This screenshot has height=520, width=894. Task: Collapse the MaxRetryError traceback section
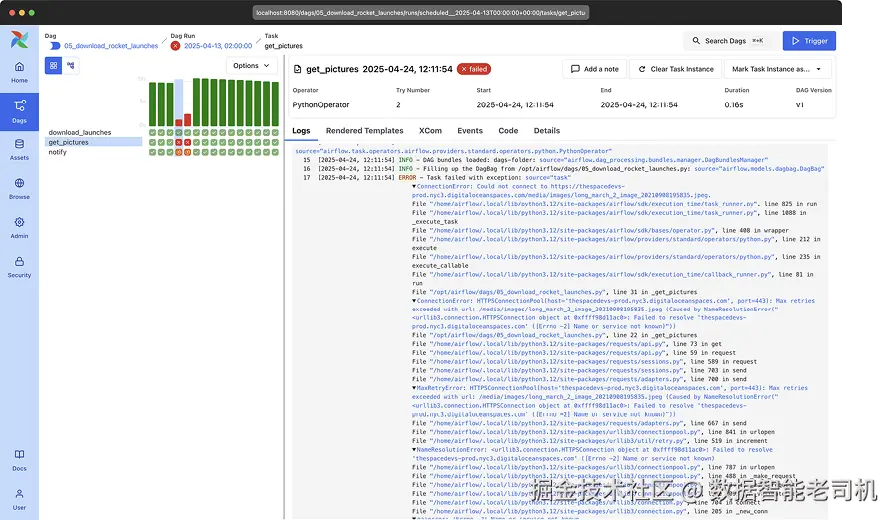point(414,388)
